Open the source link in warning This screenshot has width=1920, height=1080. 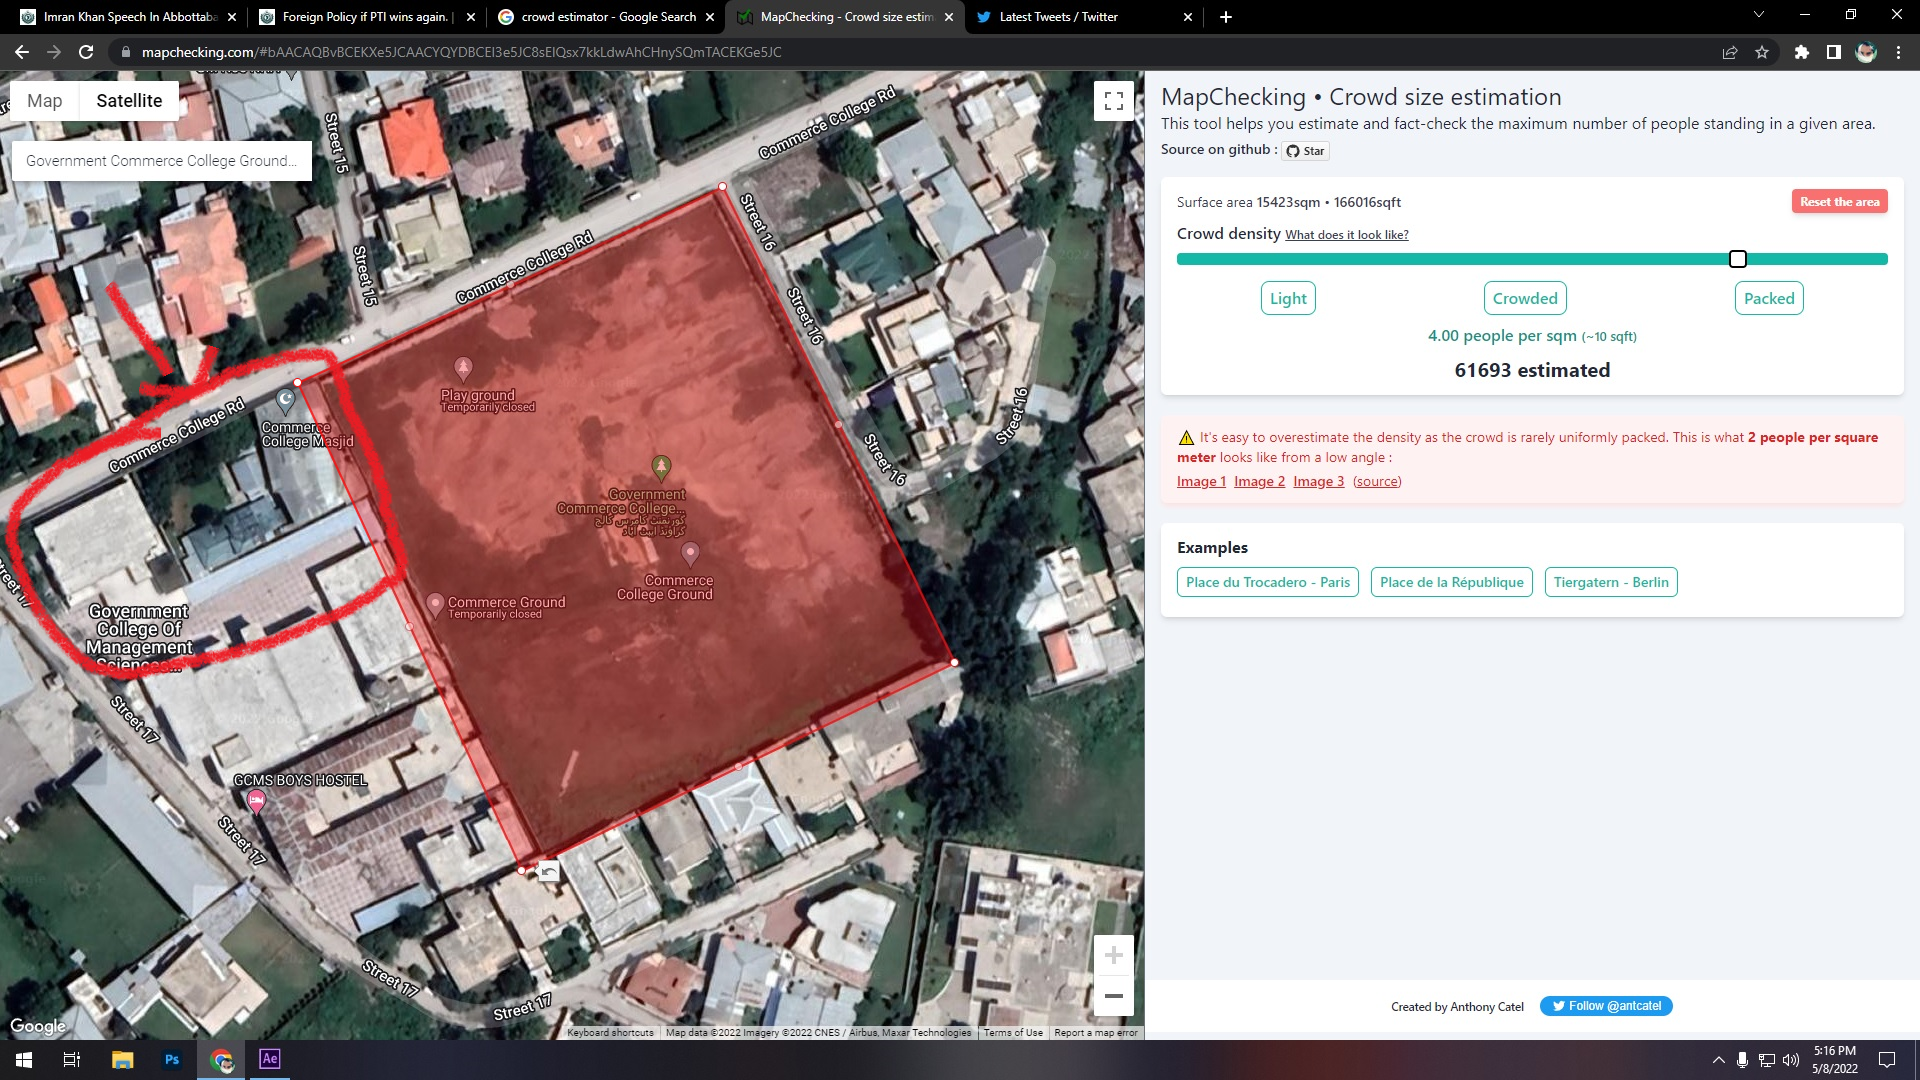(1377, 482)
